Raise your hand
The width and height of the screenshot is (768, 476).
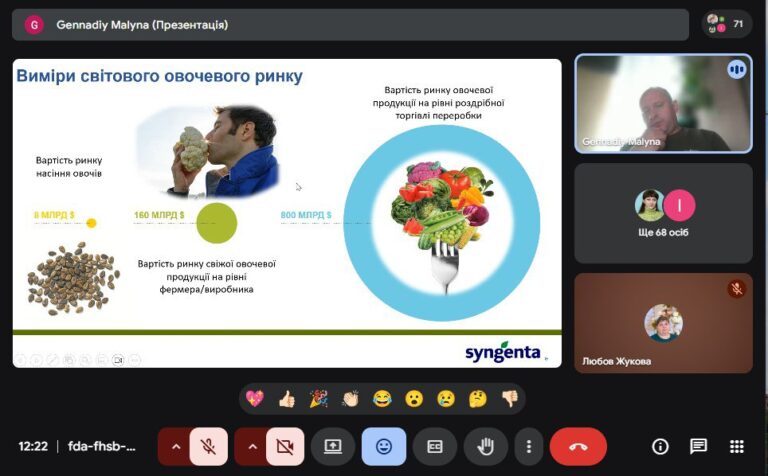tap(487, 447)
